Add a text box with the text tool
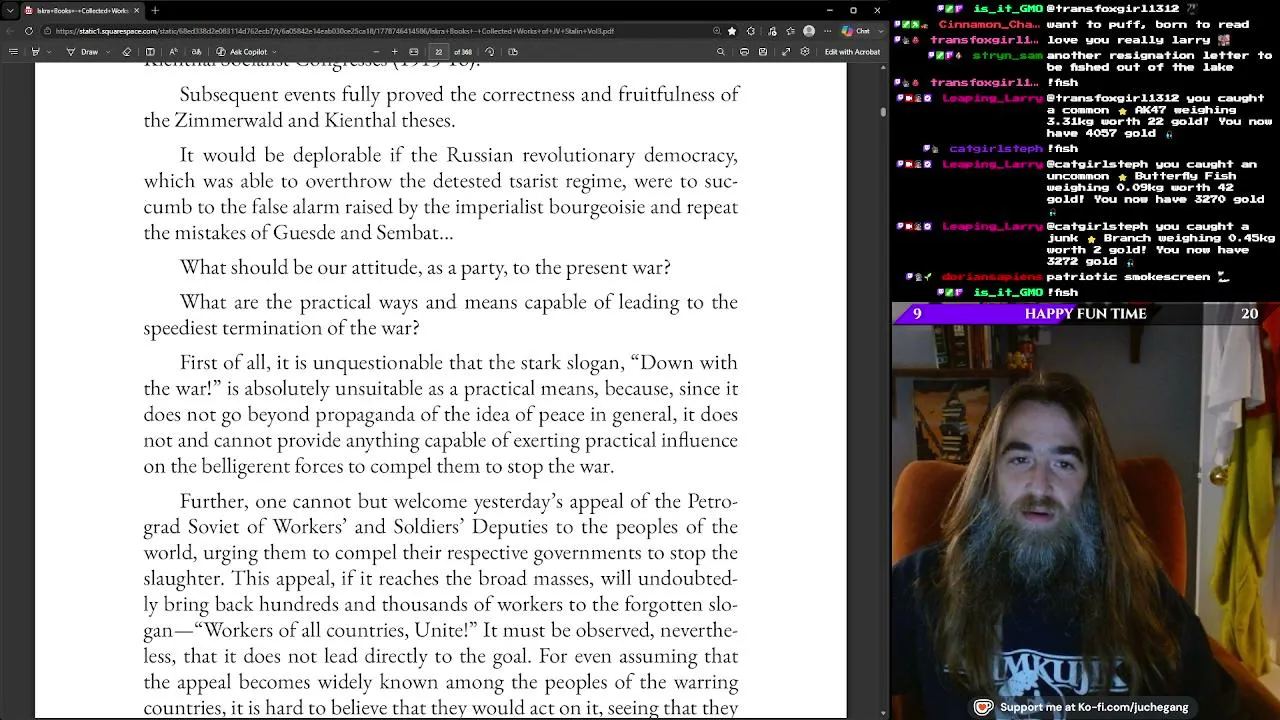This screenshot has height=720, width=1280. coord(150,52)
